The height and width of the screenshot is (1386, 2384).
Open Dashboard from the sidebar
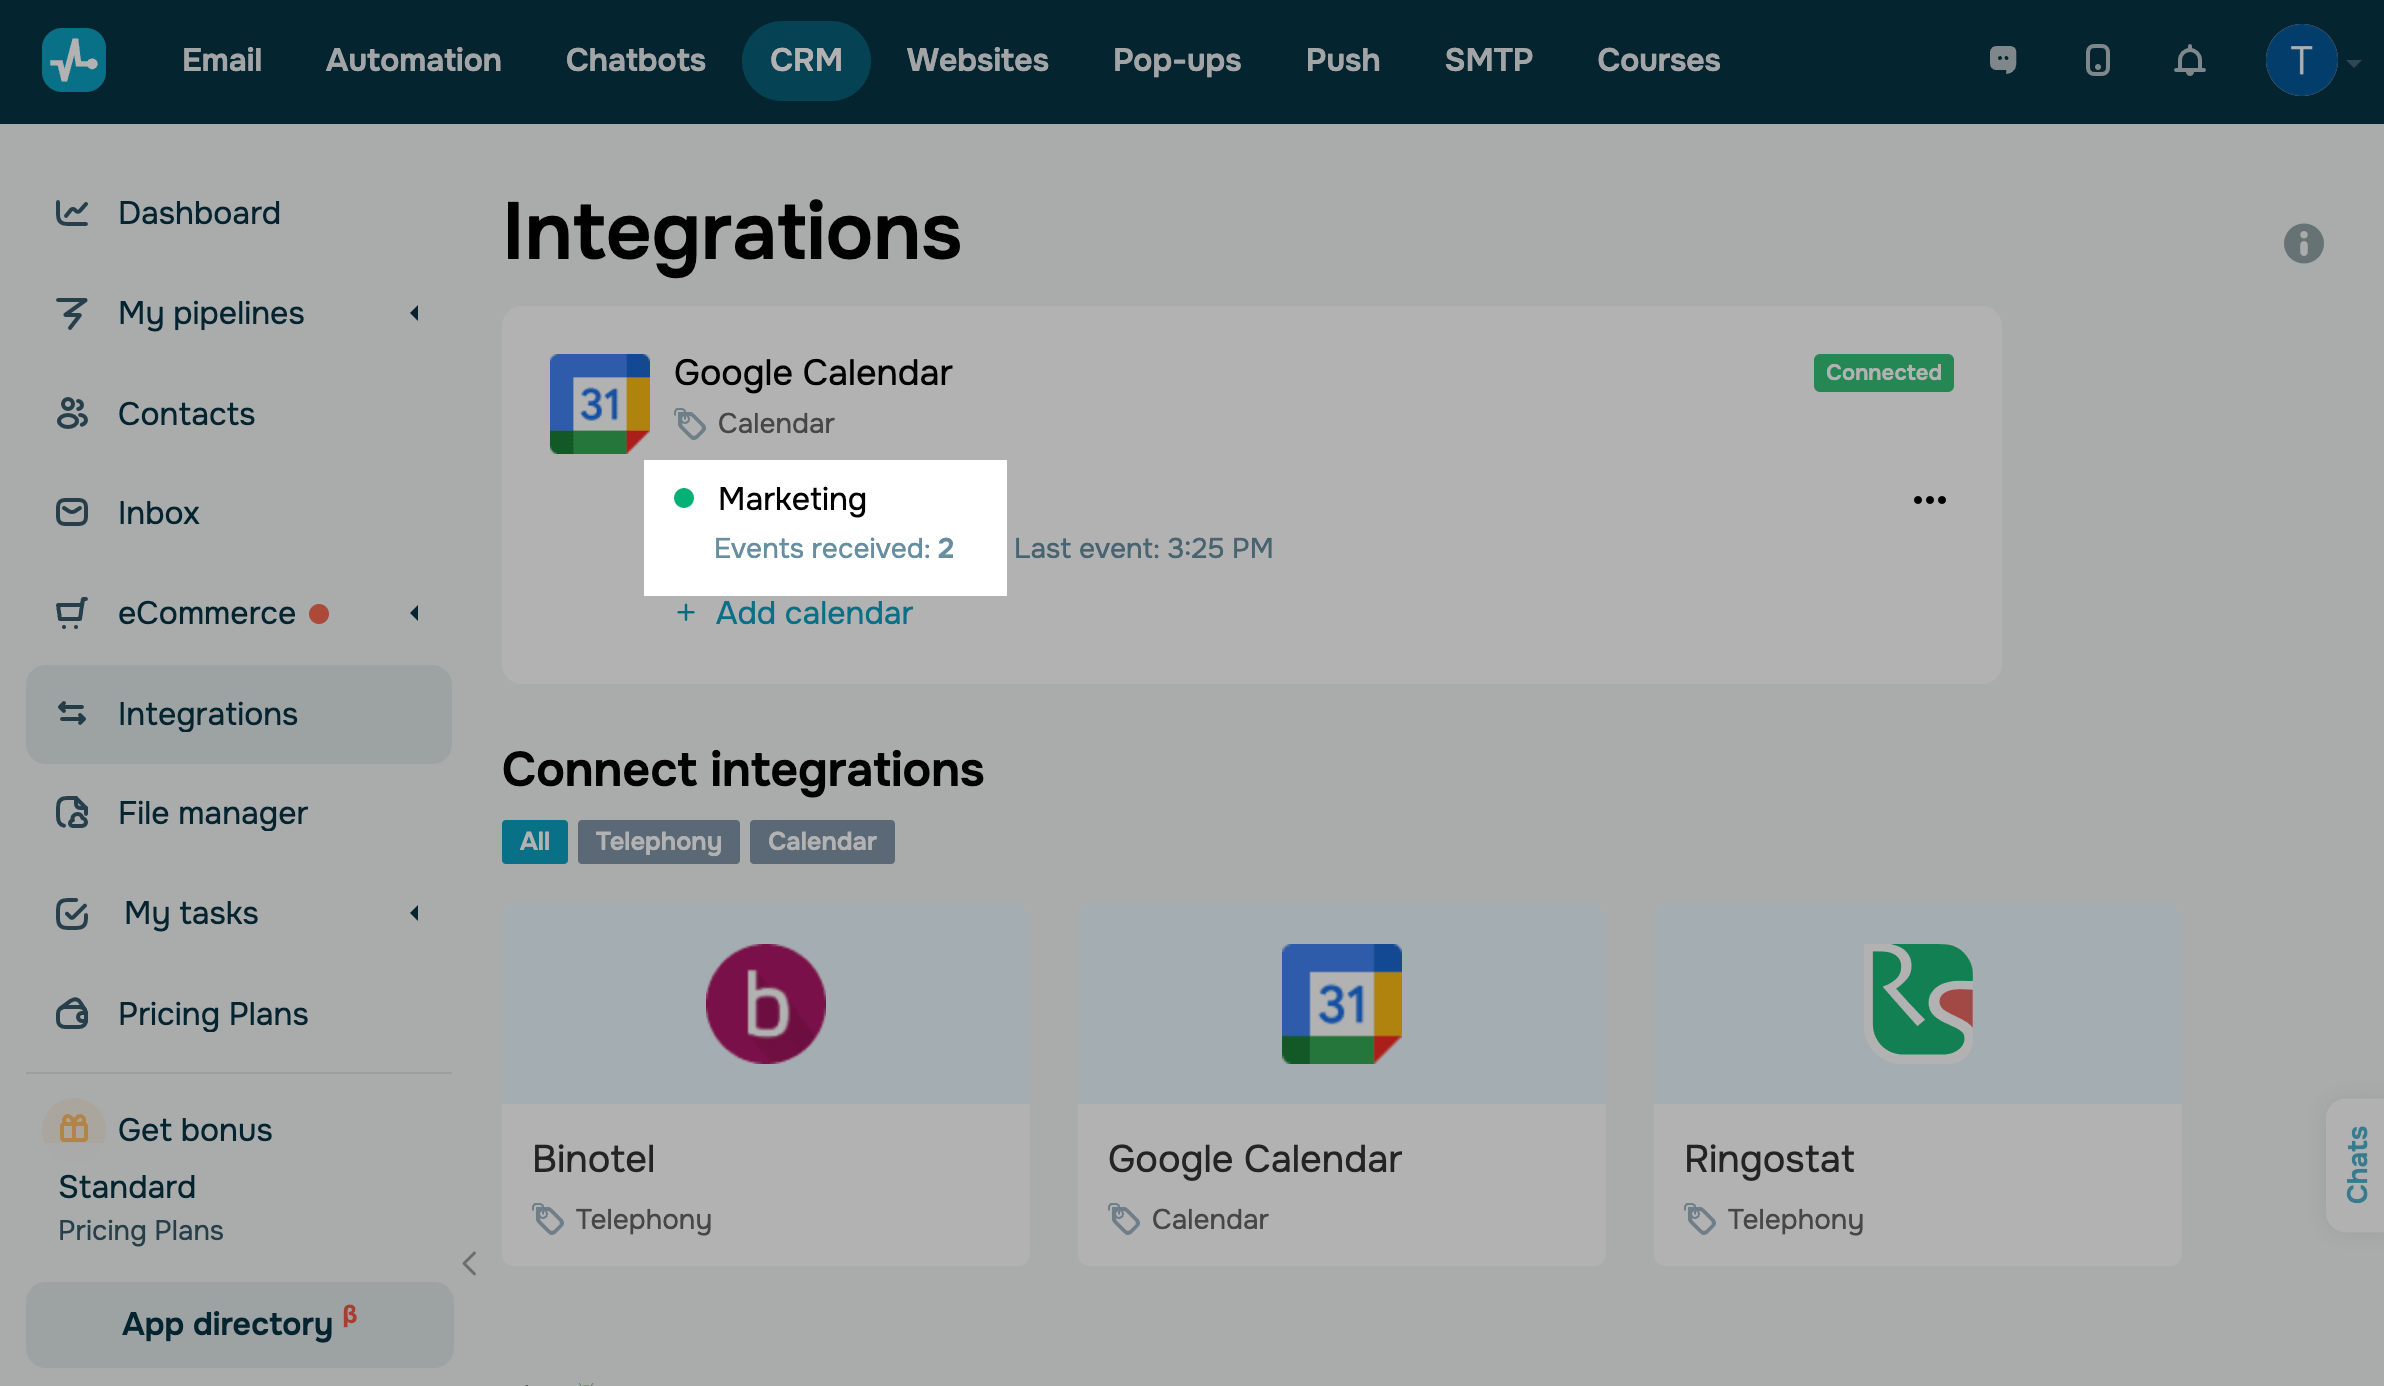(x=199, y=213)
